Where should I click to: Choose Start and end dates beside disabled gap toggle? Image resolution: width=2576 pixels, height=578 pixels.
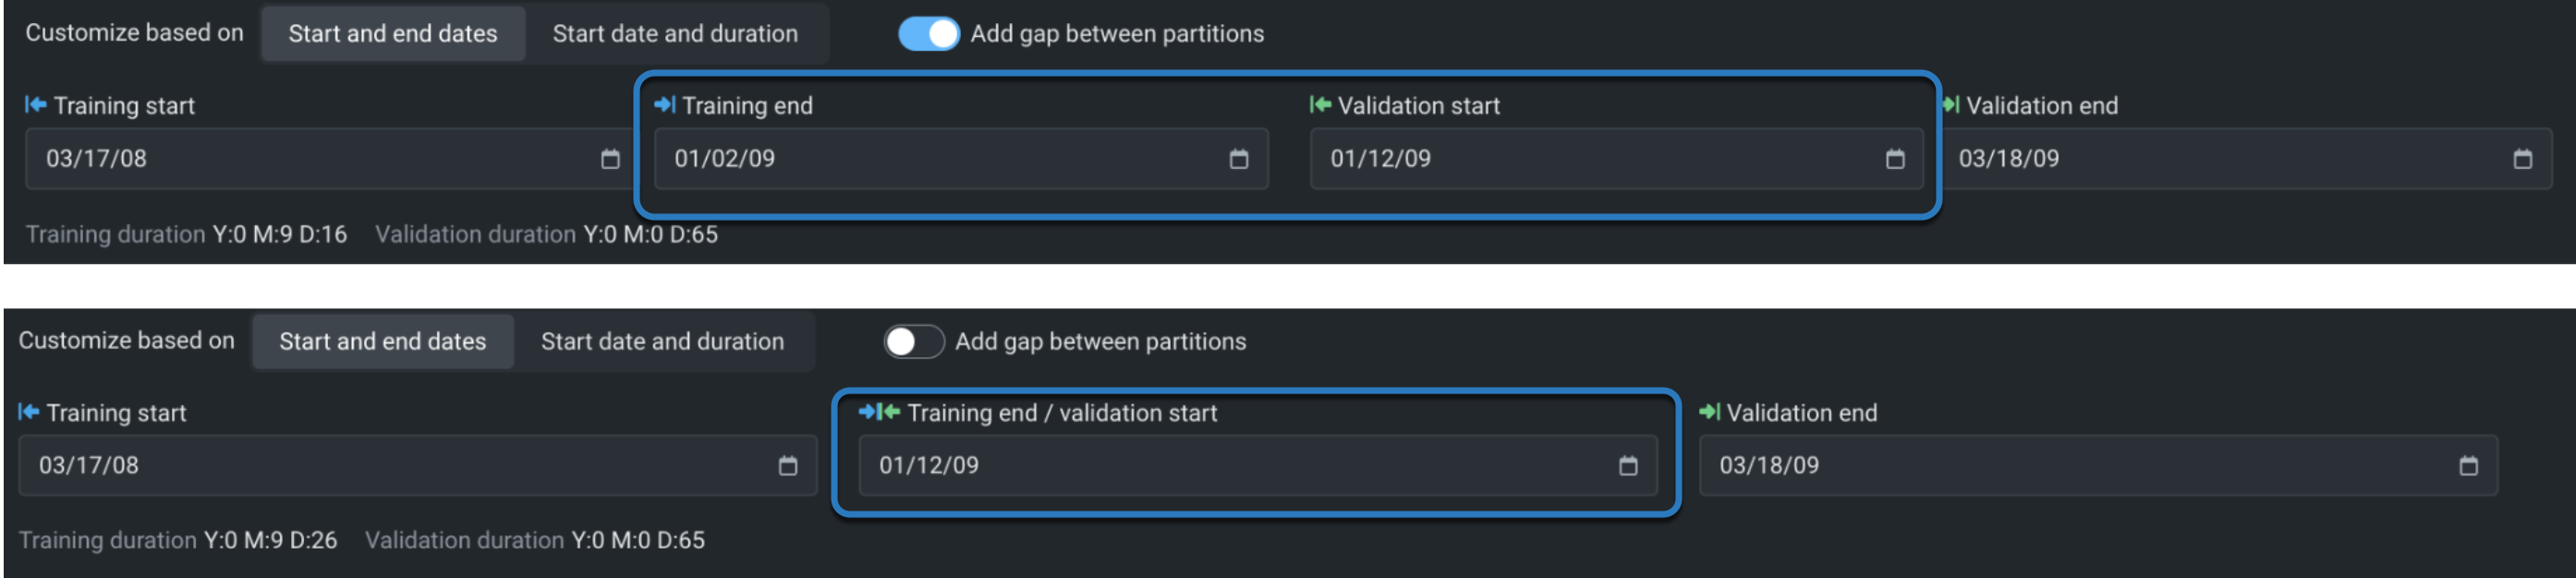pos(383,342)
